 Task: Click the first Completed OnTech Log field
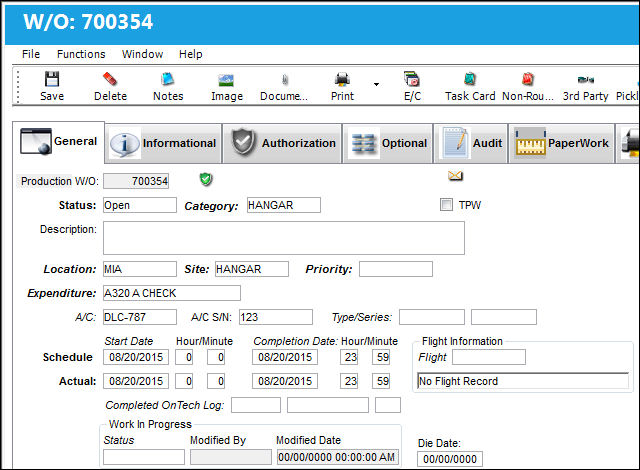[x=256, y=405]
